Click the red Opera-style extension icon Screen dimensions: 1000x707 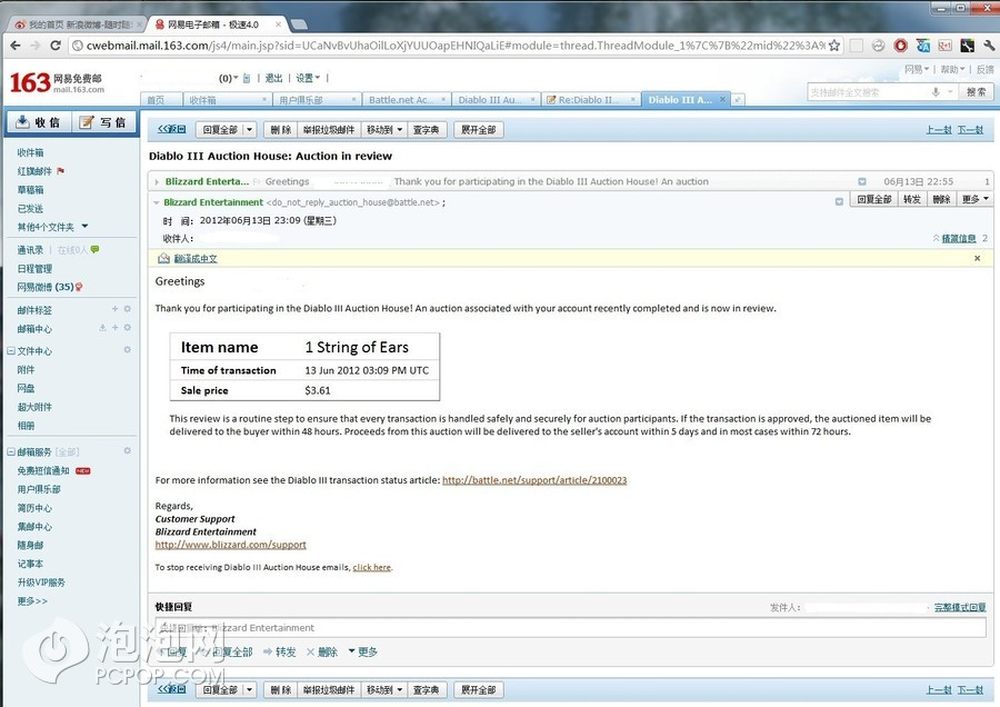click(x=901, y=45)
